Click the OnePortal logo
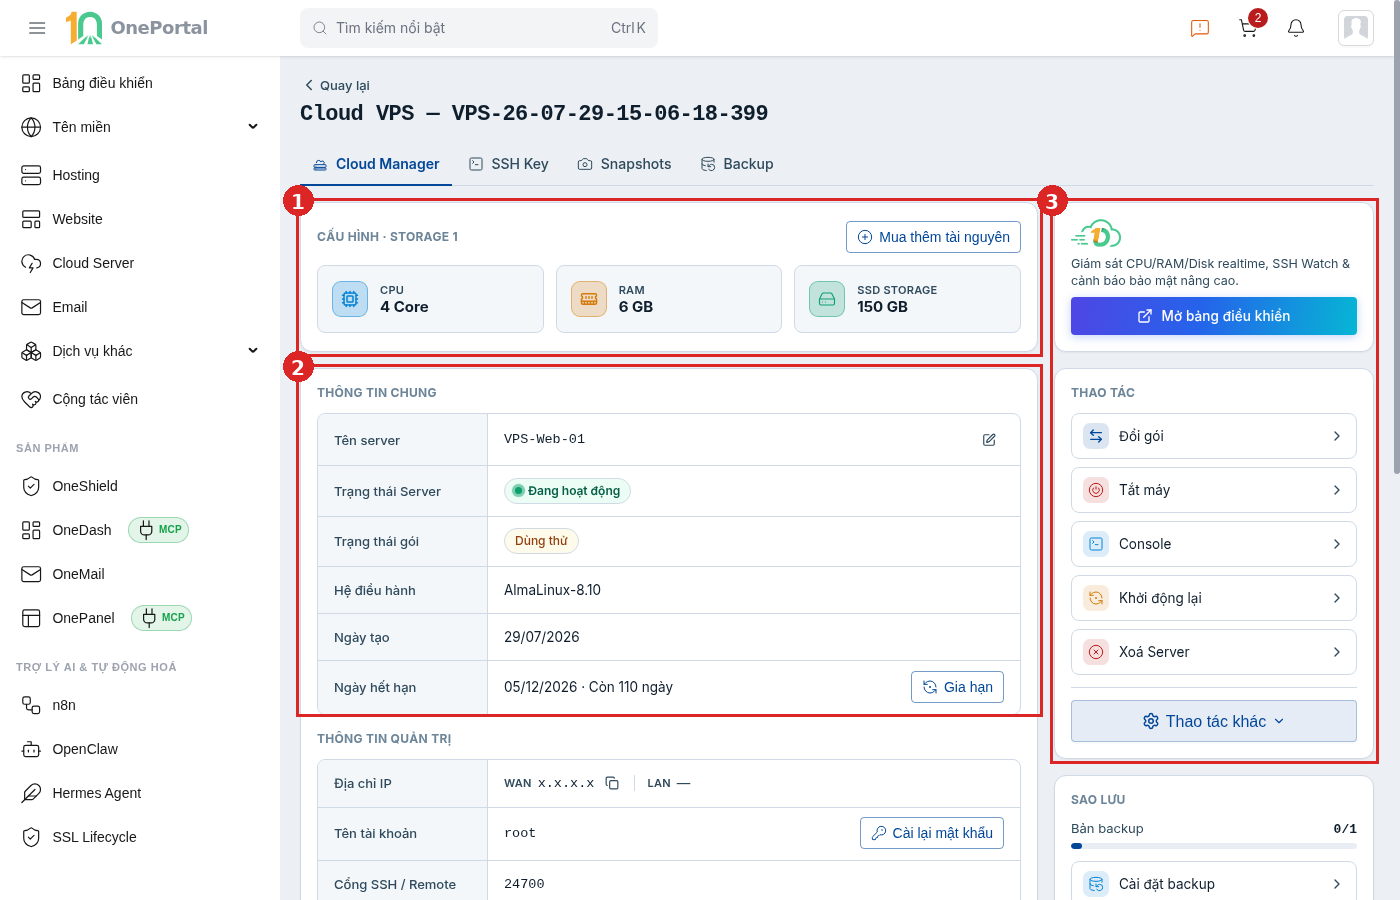Viewport: 1400px width, 900px height. [137, 28]
